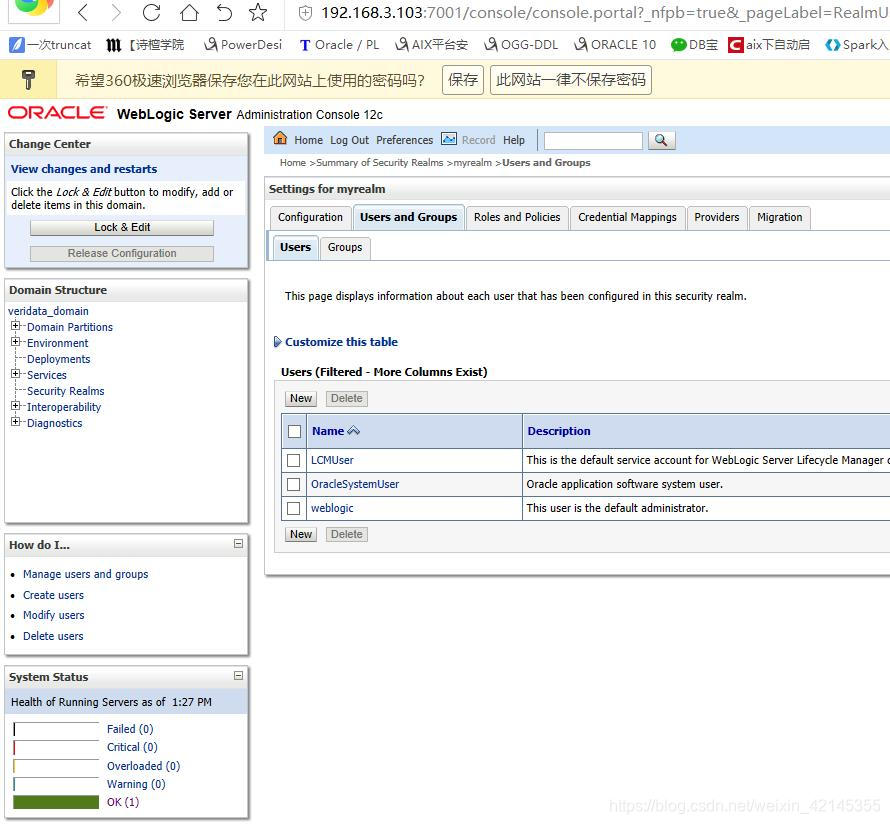
Task: Click the console Home house icon
Action: click(x=280, y=138)
